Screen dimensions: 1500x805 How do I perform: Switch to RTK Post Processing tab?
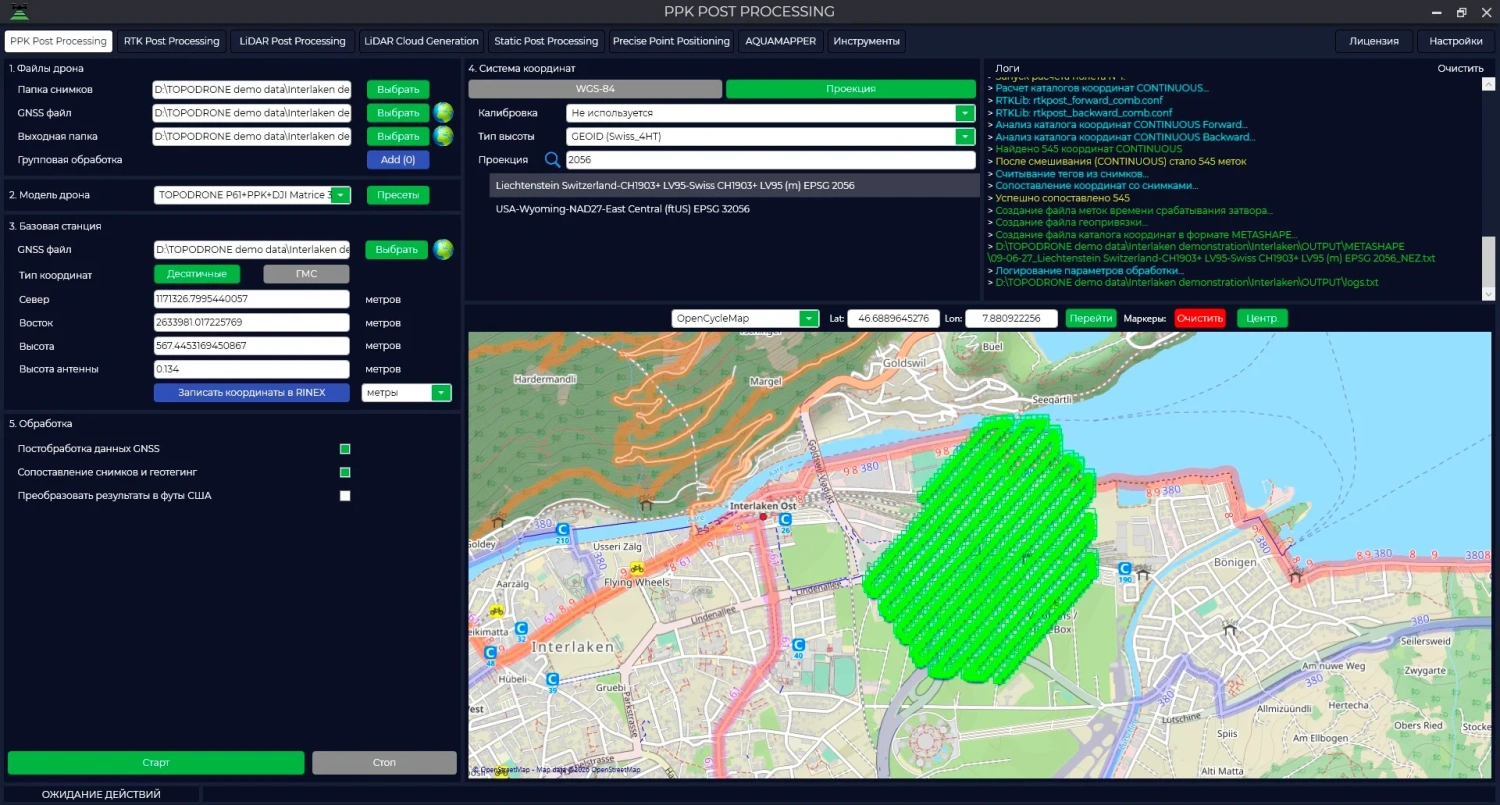tap(171, 41)
